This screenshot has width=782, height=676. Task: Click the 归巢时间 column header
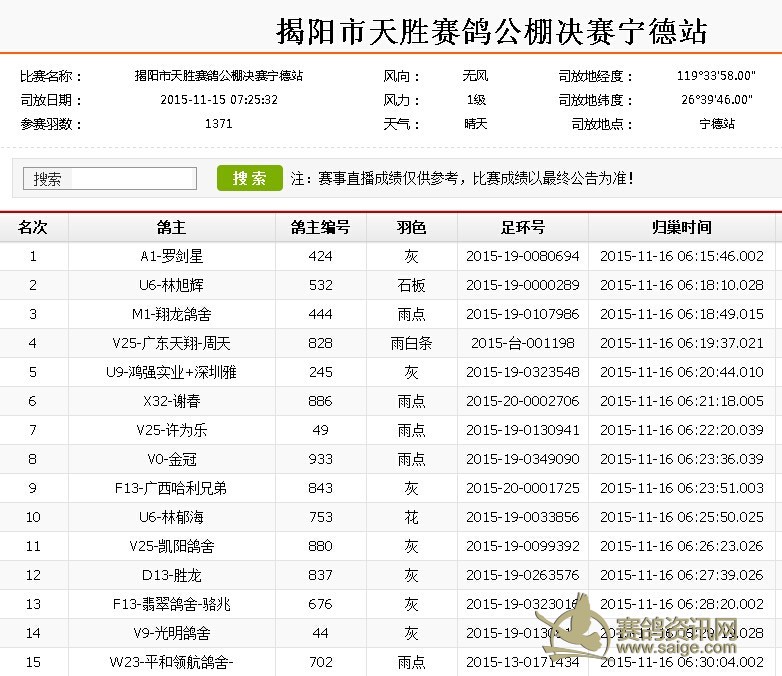(x=681, y=227)
